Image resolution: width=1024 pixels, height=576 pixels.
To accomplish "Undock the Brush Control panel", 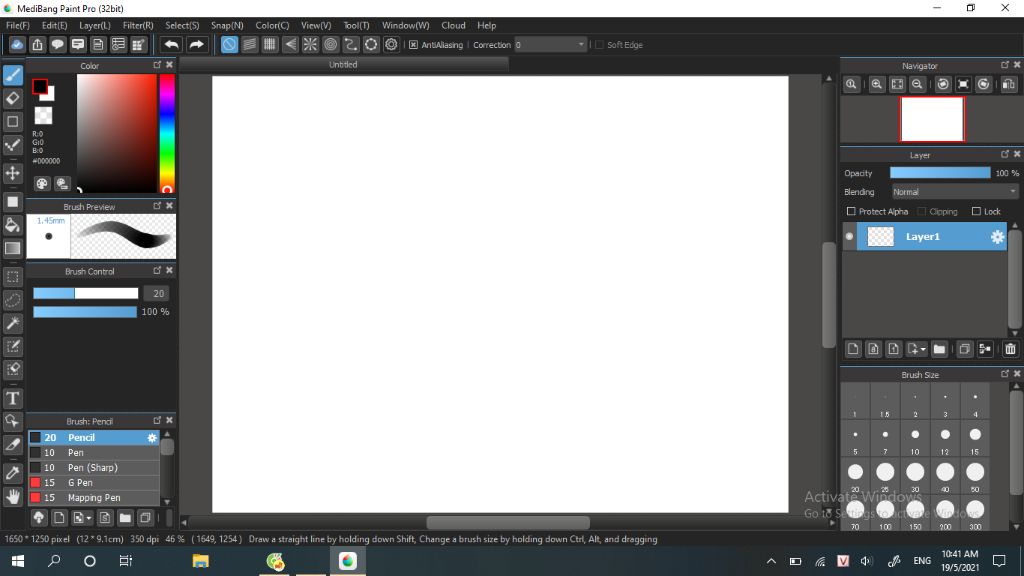I will pyautogui.click(x=157, y=270).
